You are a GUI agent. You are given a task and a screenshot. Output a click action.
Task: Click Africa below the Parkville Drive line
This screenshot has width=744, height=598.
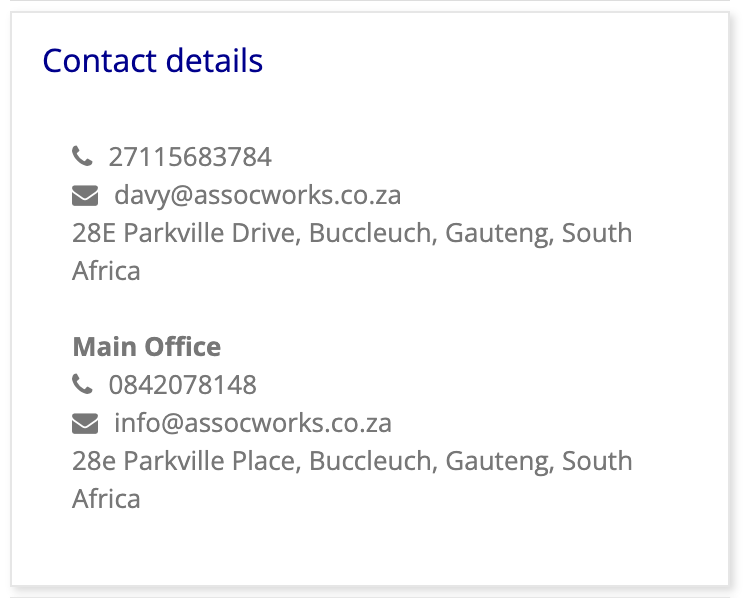click(106, 271)
